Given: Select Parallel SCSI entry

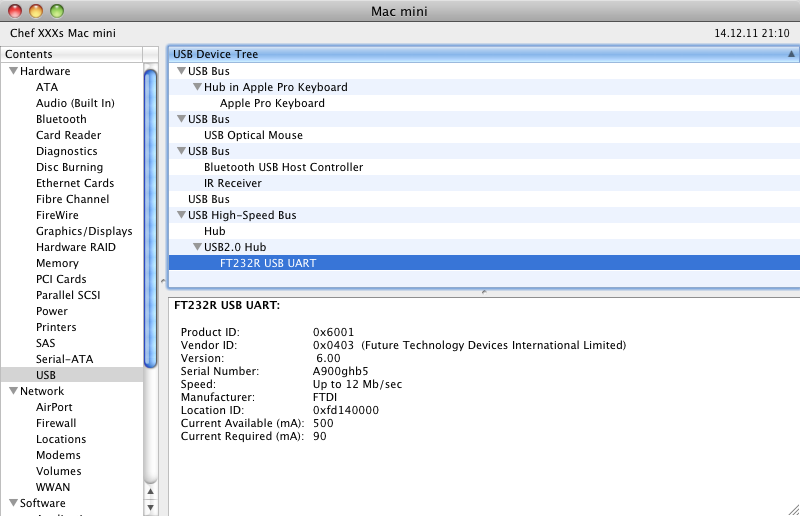Looking at the screenshot, I should tap(68, 295).
